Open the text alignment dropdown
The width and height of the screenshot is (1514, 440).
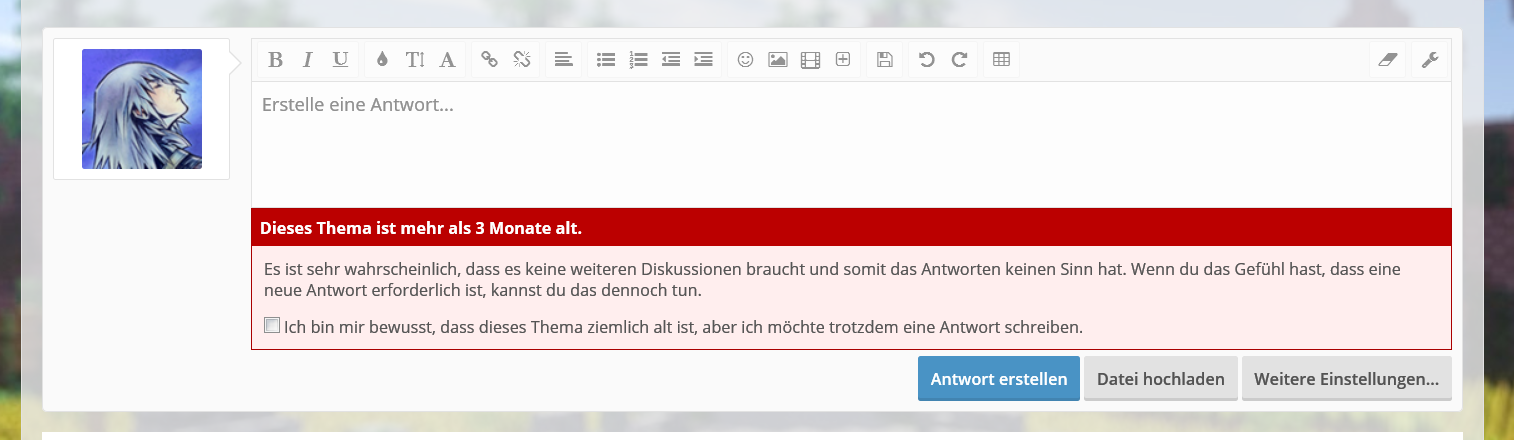click(564, 60)
